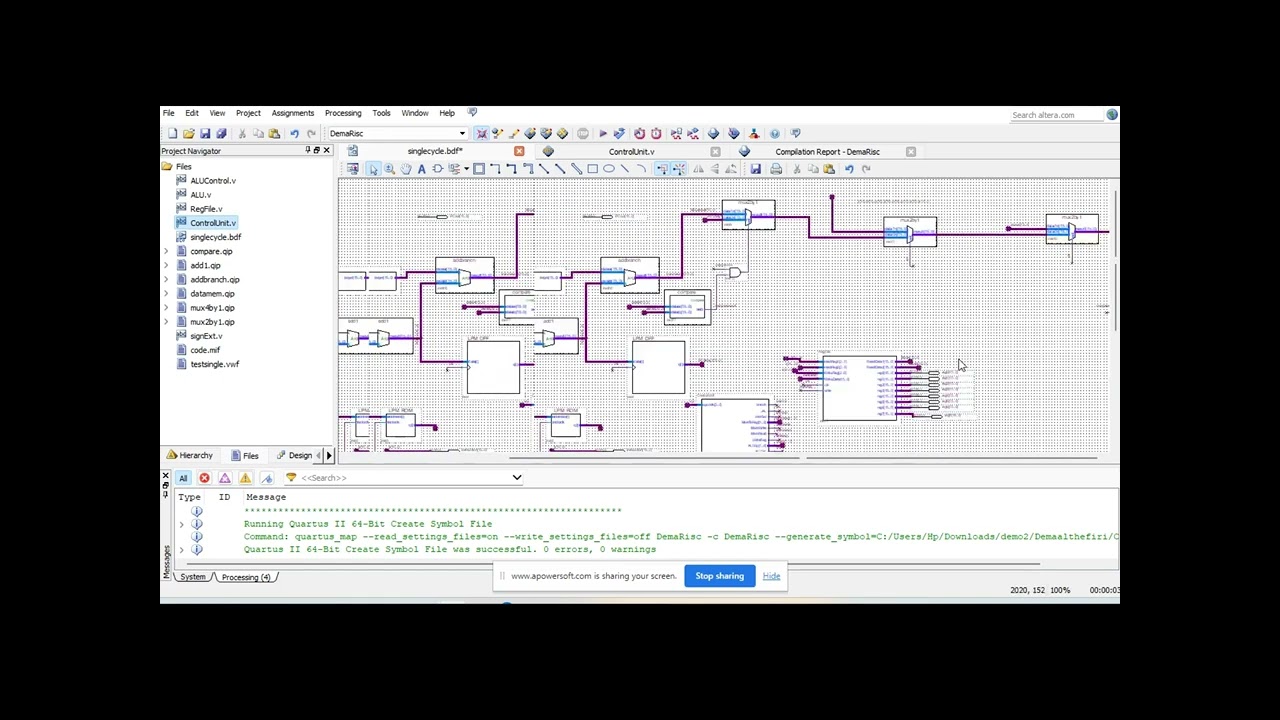The image size is (1280, 720).
Task: Pick the Hand pan tool
Action: (405, 169)
